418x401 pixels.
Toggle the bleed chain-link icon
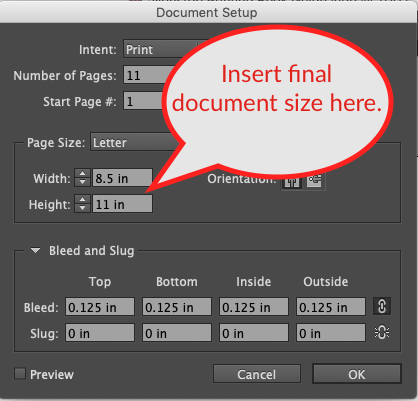382,306
